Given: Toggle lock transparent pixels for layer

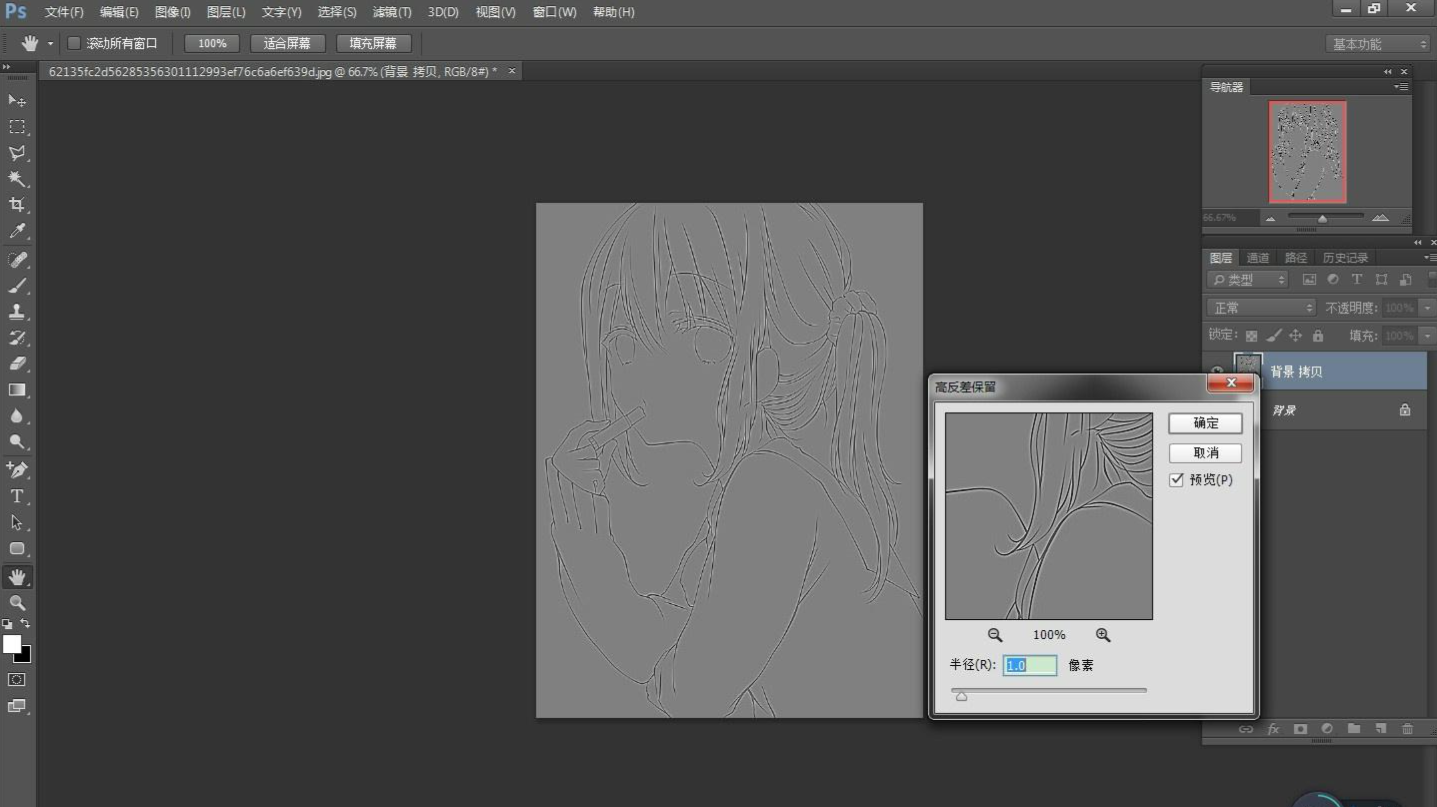Looking at the screenshot, I should 1251,336.
